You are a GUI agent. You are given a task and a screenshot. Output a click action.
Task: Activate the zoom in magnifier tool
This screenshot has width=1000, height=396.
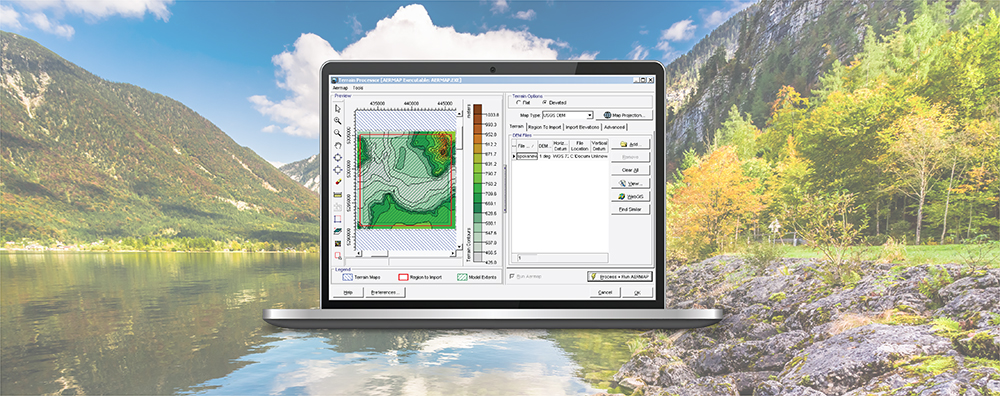coord(338,121)
